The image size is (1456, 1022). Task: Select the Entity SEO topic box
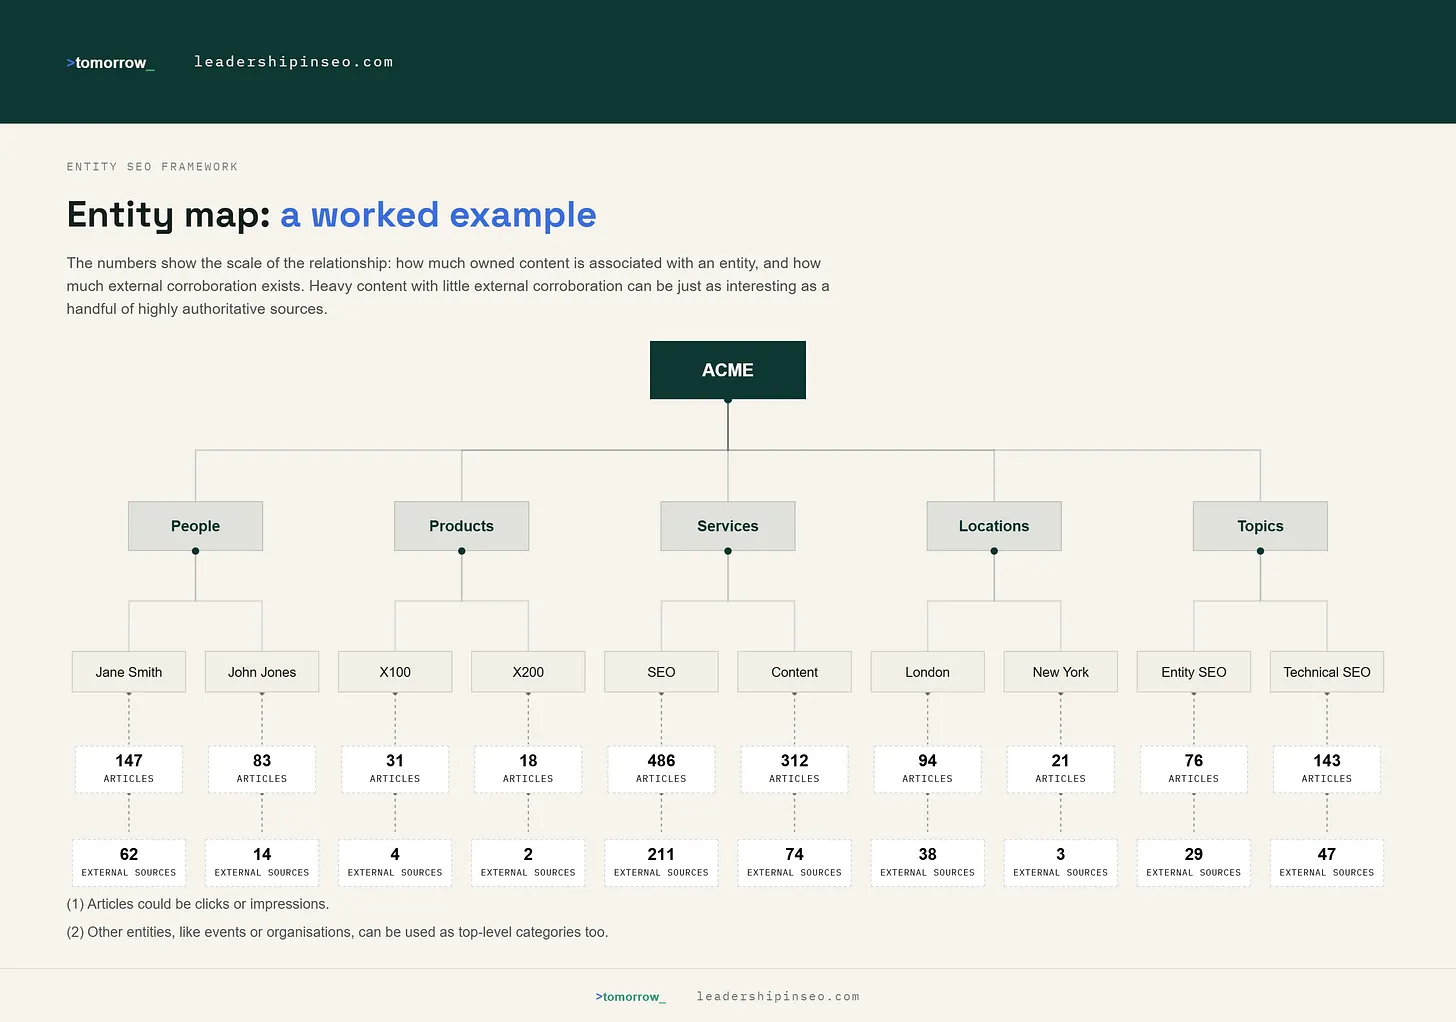pyautogui.click(x=1194, y=672)
